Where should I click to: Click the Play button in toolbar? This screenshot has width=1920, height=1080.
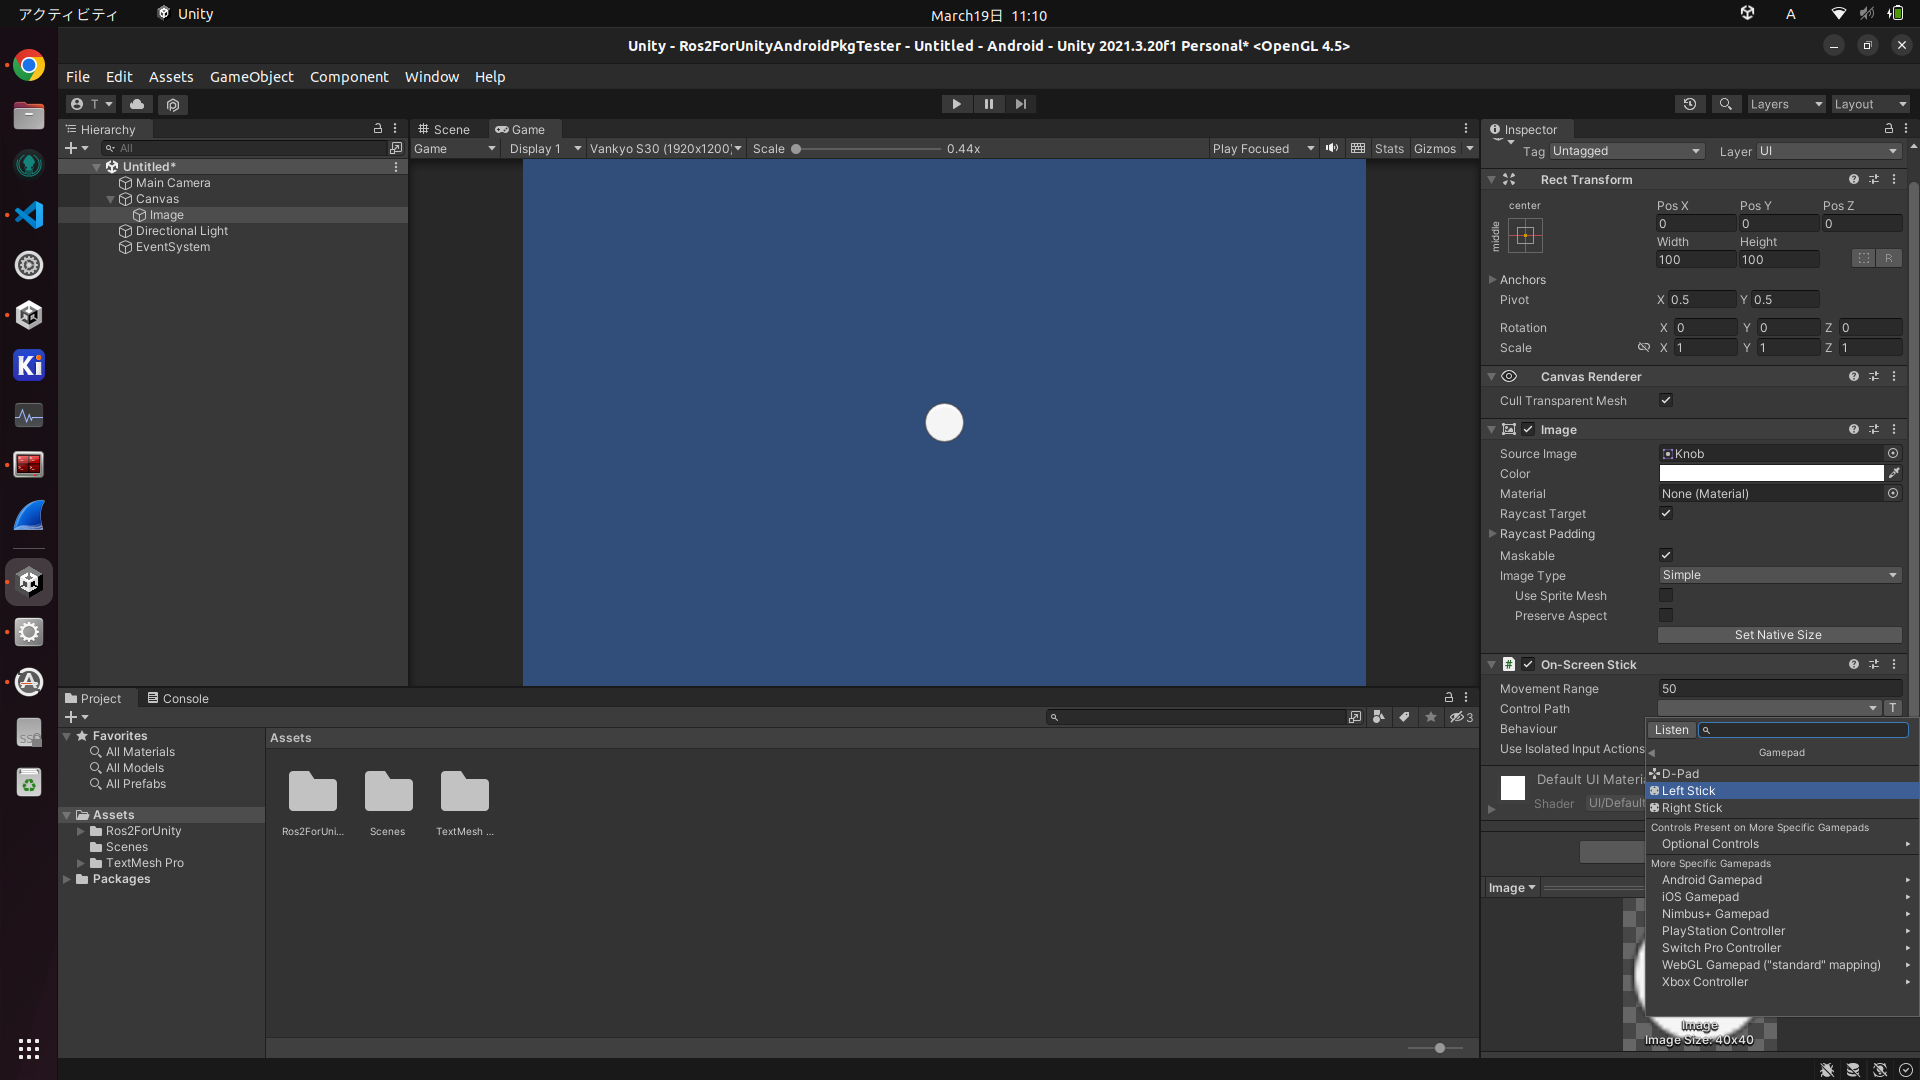(956, 104)
